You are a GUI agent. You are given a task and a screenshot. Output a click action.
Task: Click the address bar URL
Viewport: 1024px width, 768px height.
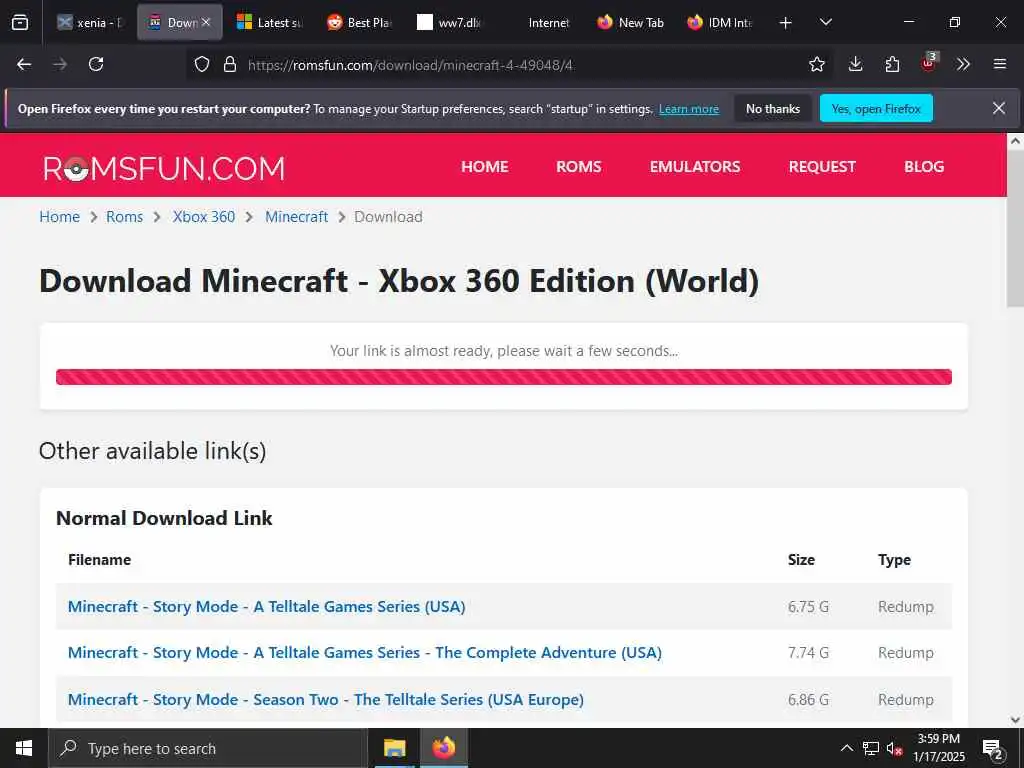tap(410, 65)
